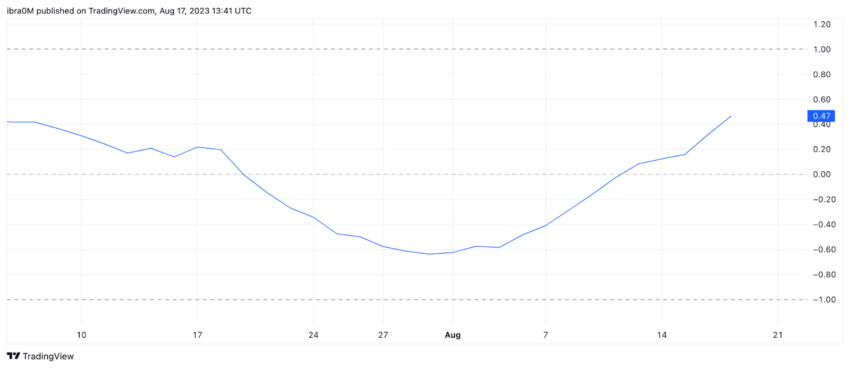The image size is (850, 368).
Task: Click the TradingView logo icon
Action: (x=14, y=356)
